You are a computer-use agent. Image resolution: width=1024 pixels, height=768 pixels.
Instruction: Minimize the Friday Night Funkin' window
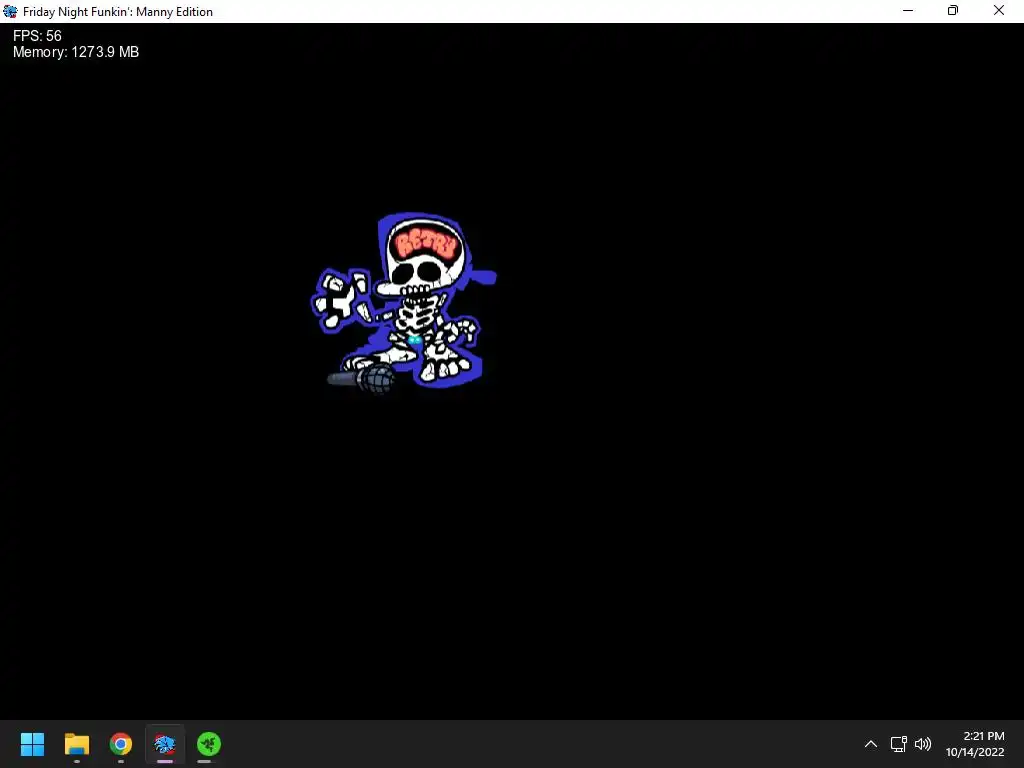point(908,10)
